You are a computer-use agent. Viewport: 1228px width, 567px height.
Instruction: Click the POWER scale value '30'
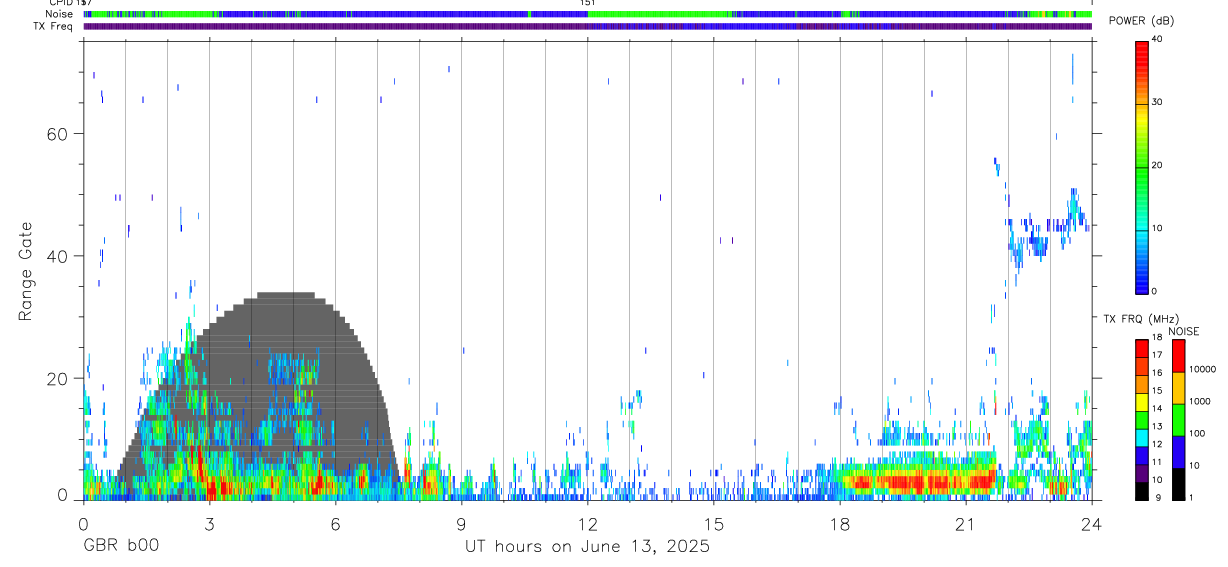click(1158, 103)
